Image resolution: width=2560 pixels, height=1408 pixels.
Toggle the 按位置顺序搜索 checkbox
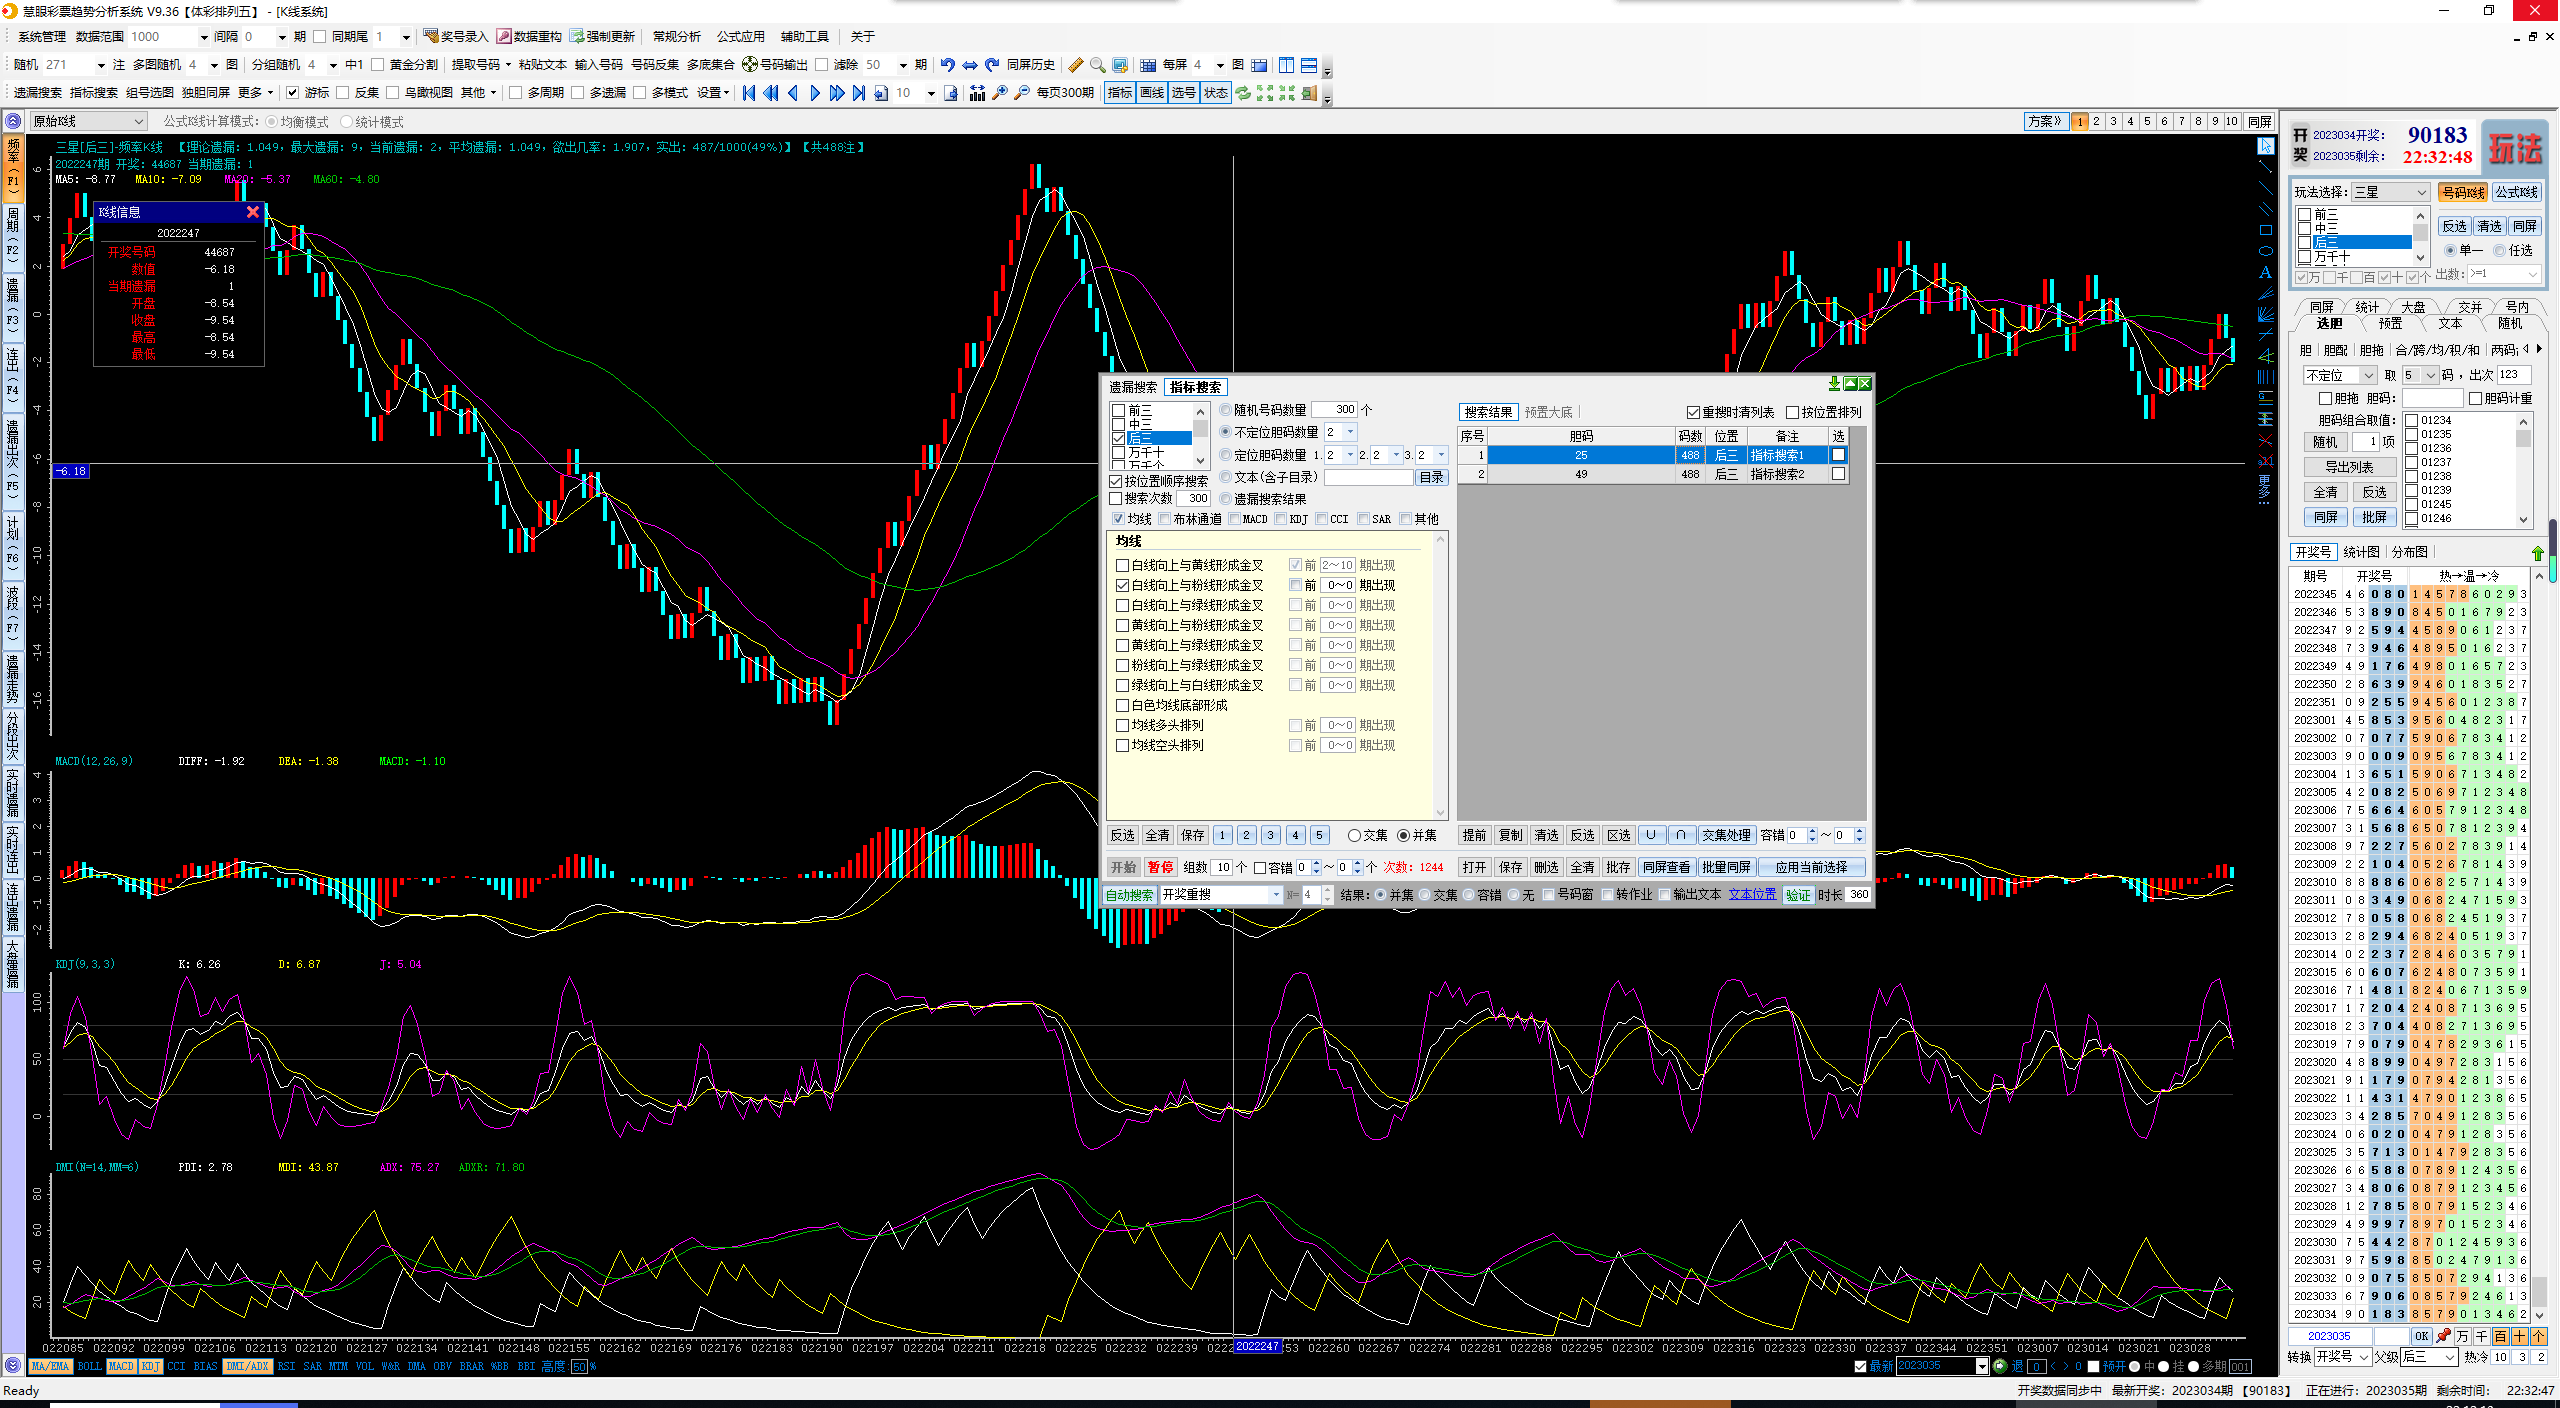click(1116, 481)
